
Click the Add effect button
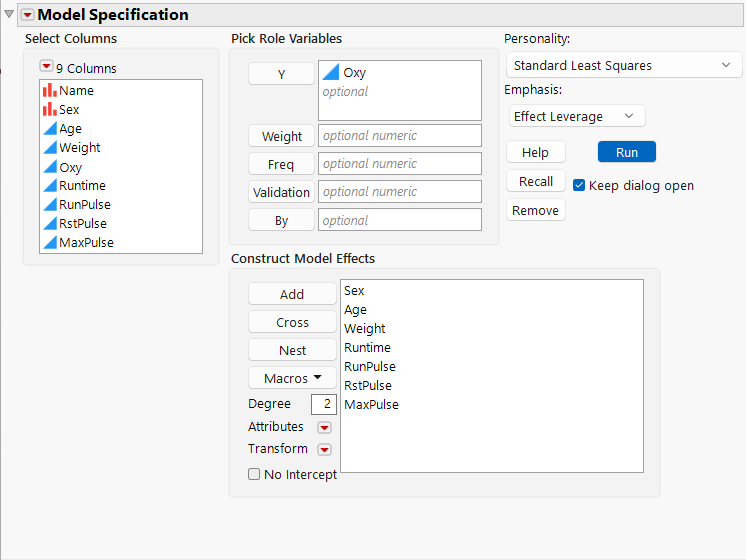coord(292,294)
